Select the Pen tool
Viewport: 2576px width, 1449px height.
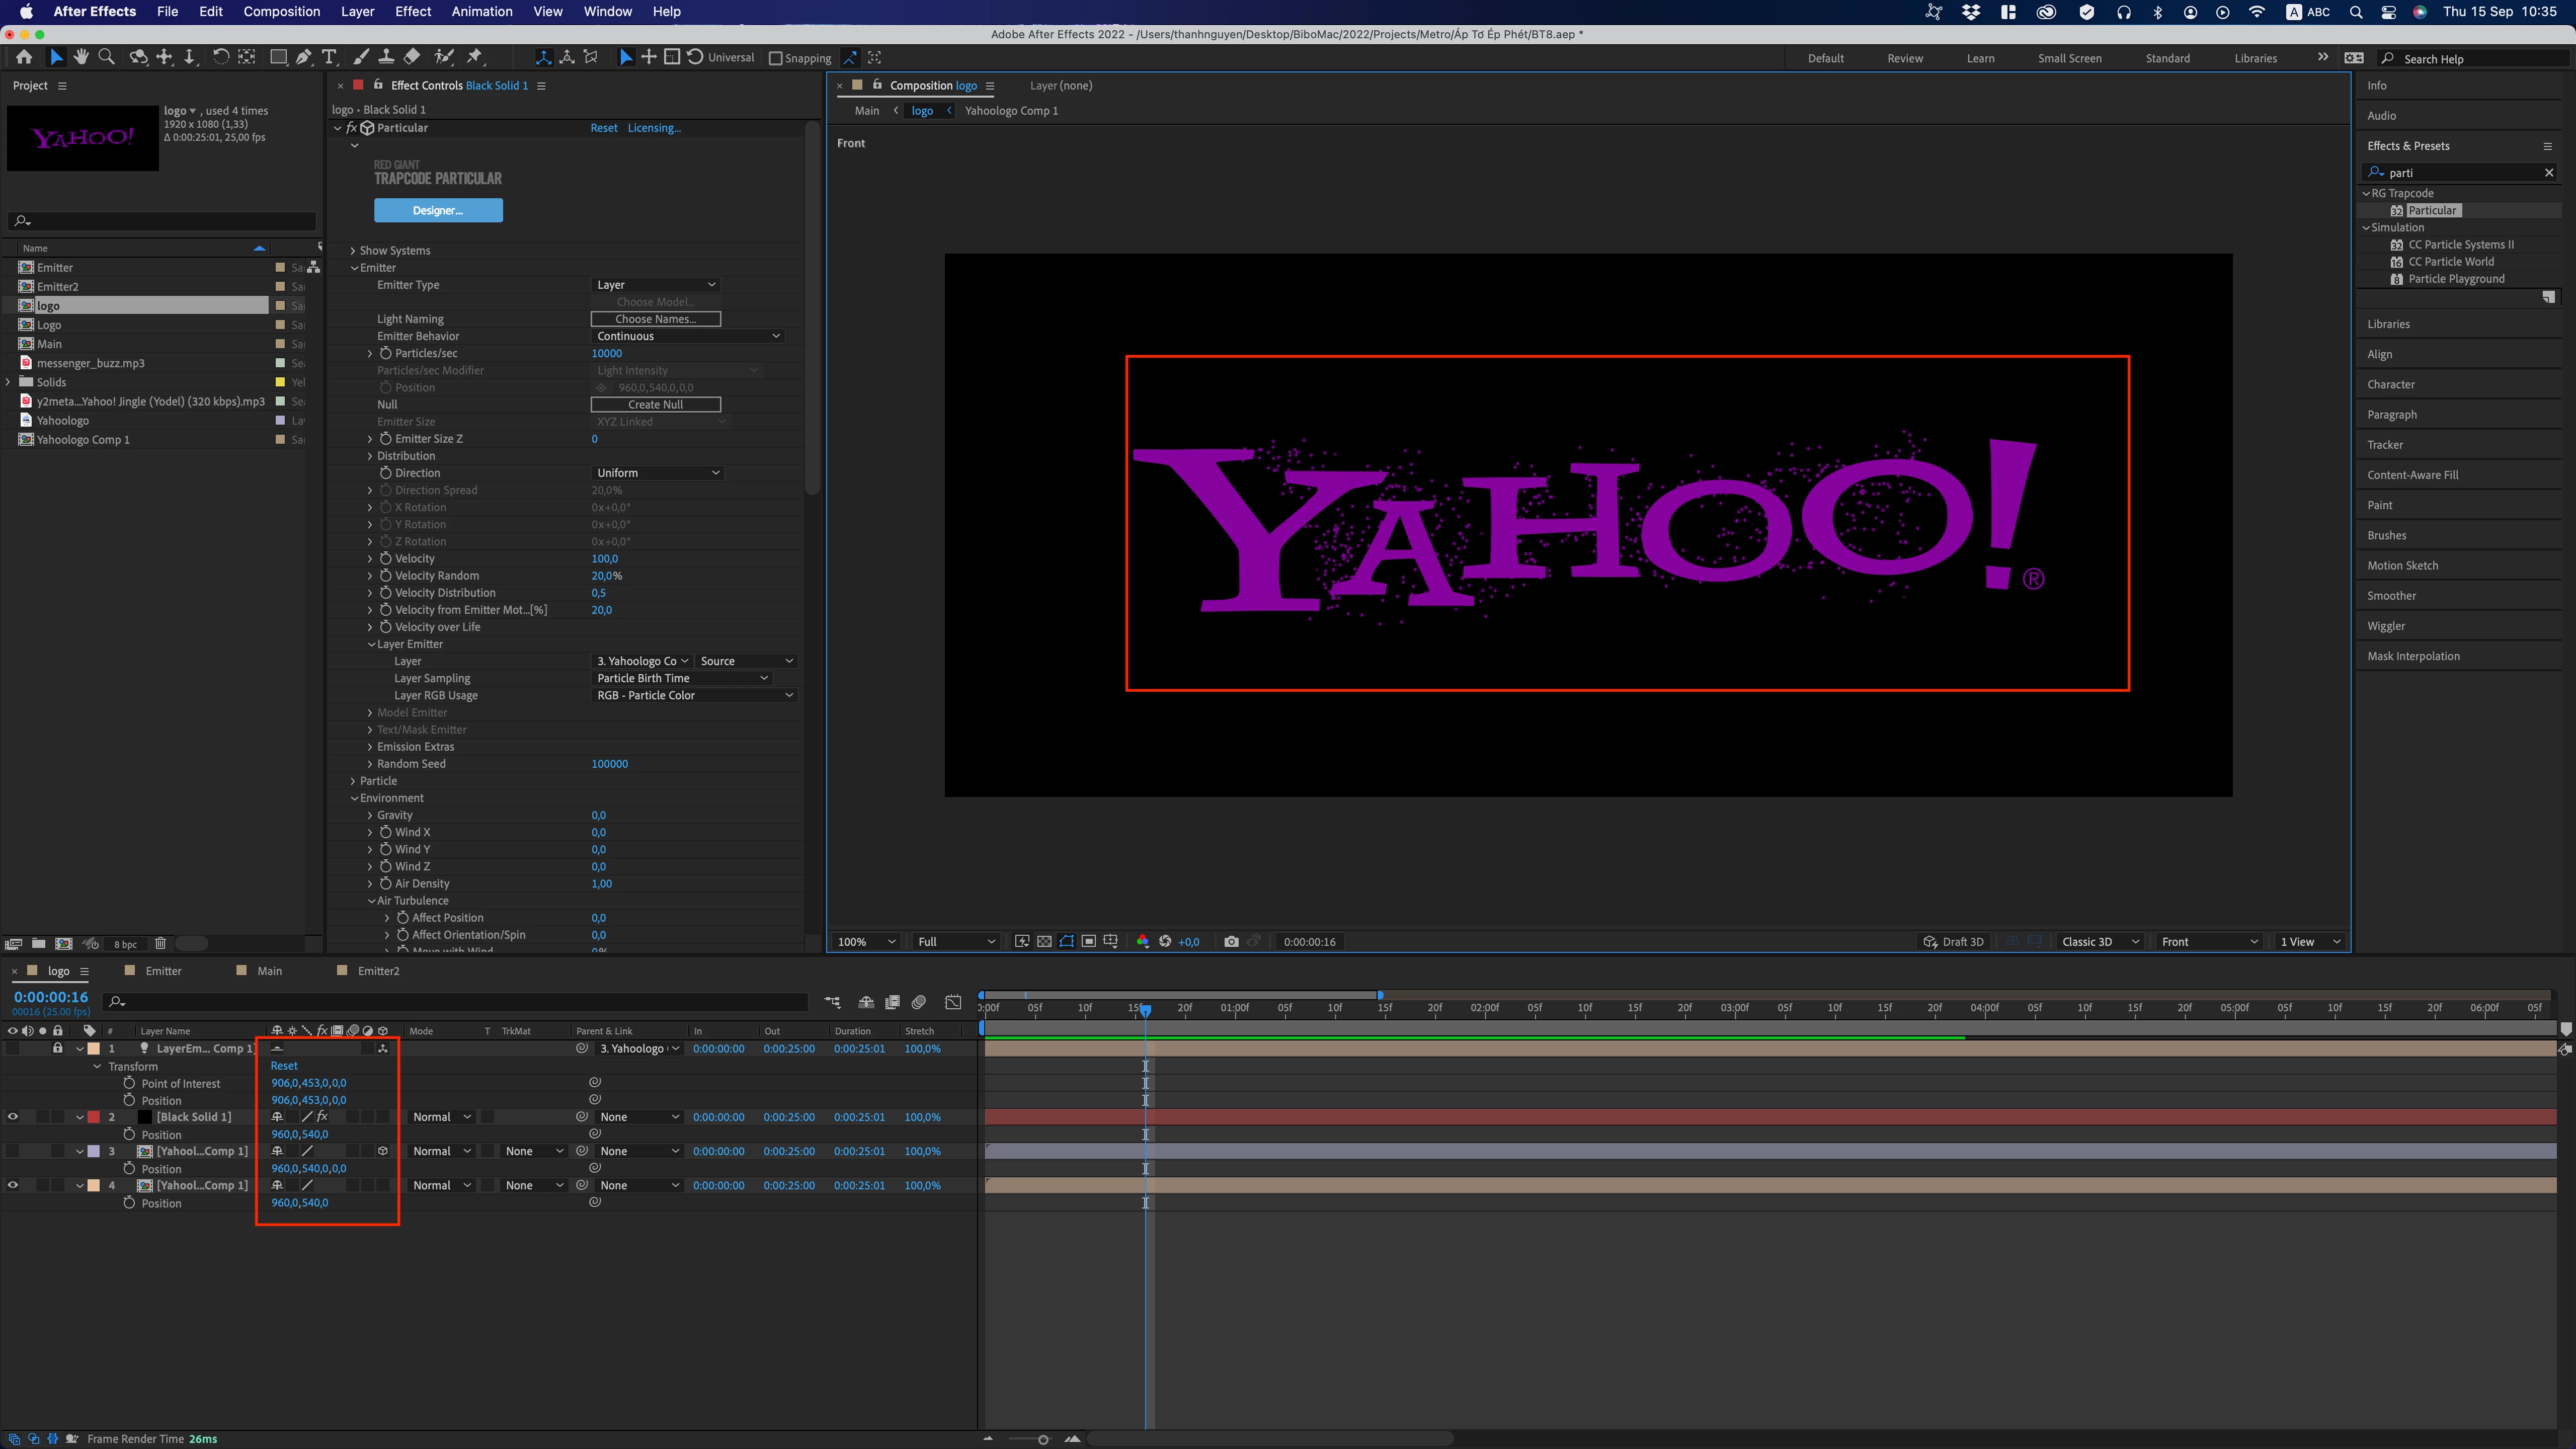click(x=304, y=58)
